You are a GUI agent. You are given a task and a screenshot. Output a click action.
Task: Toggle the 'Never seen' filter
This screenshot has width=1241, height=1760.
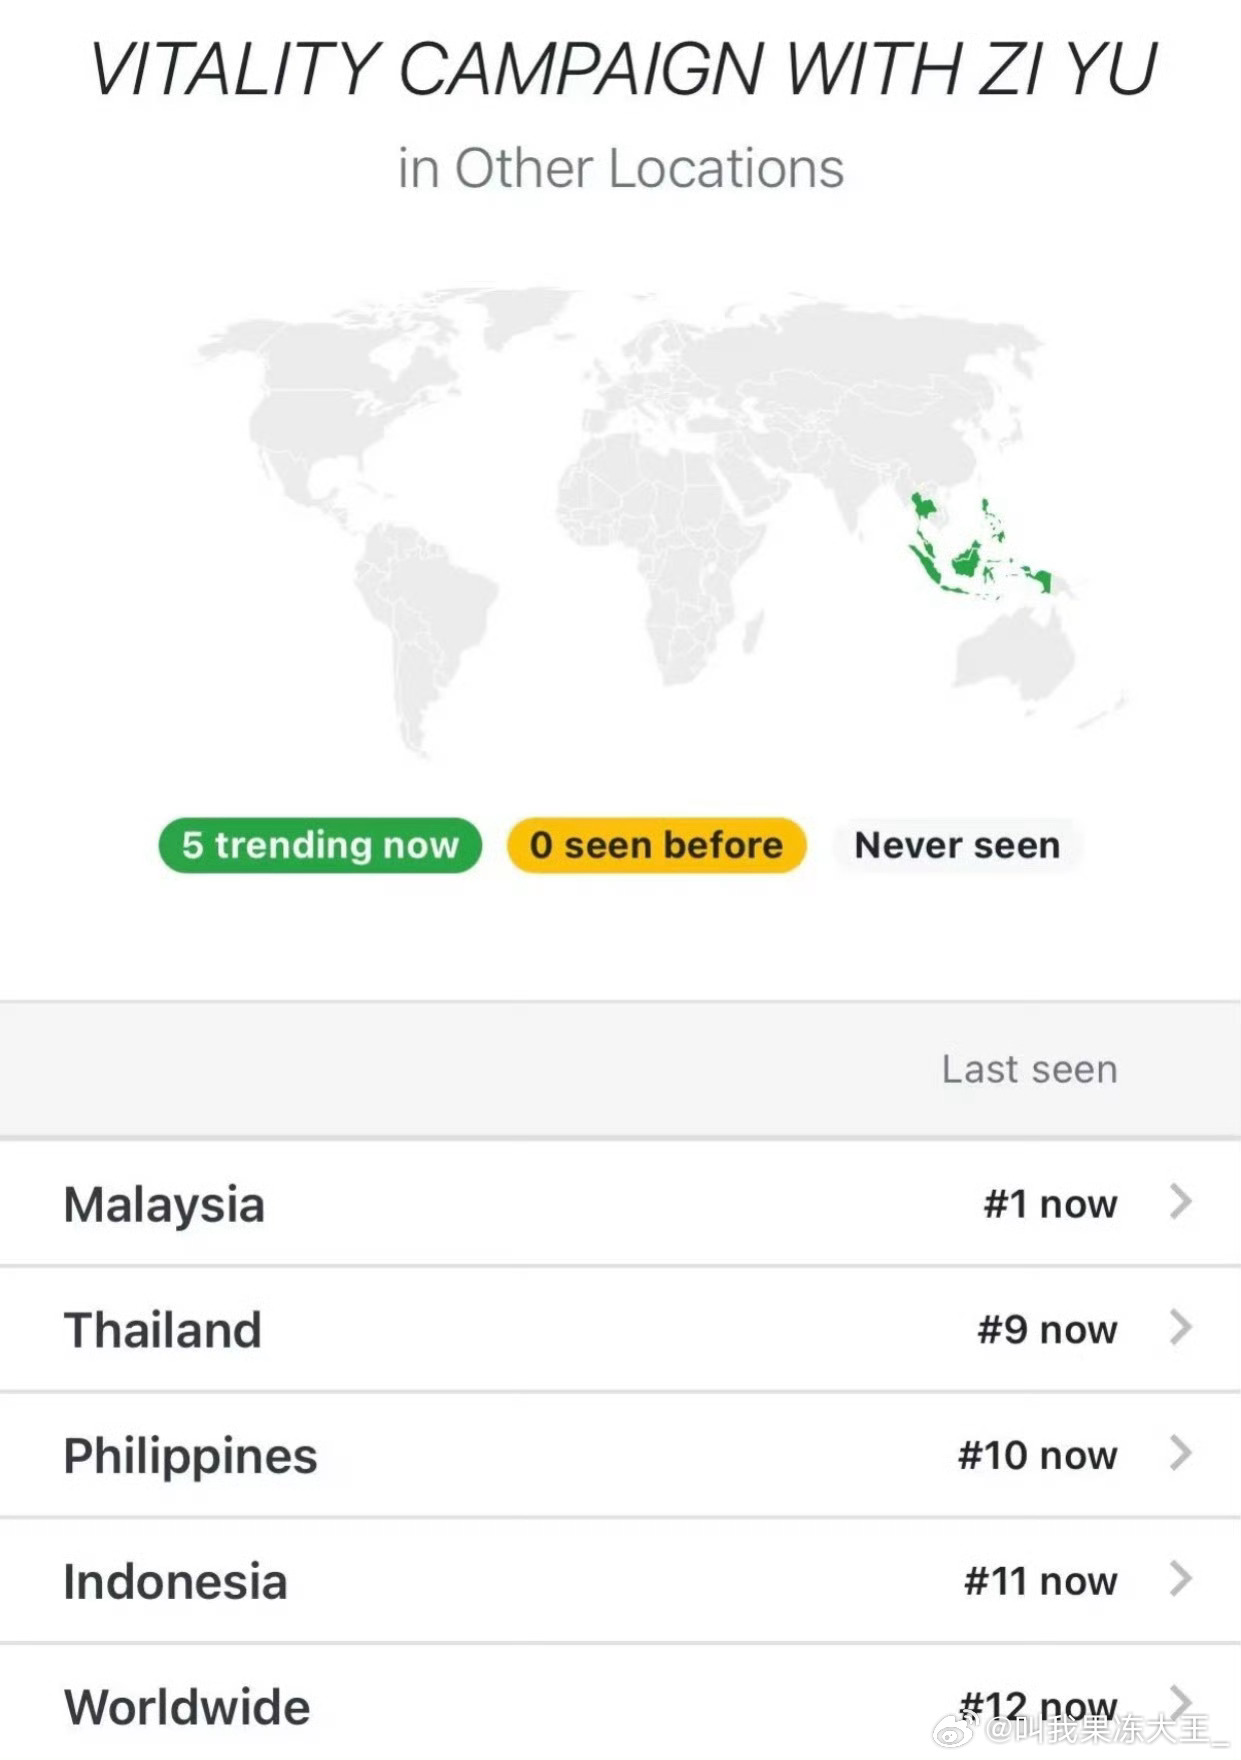click(957, 845)
